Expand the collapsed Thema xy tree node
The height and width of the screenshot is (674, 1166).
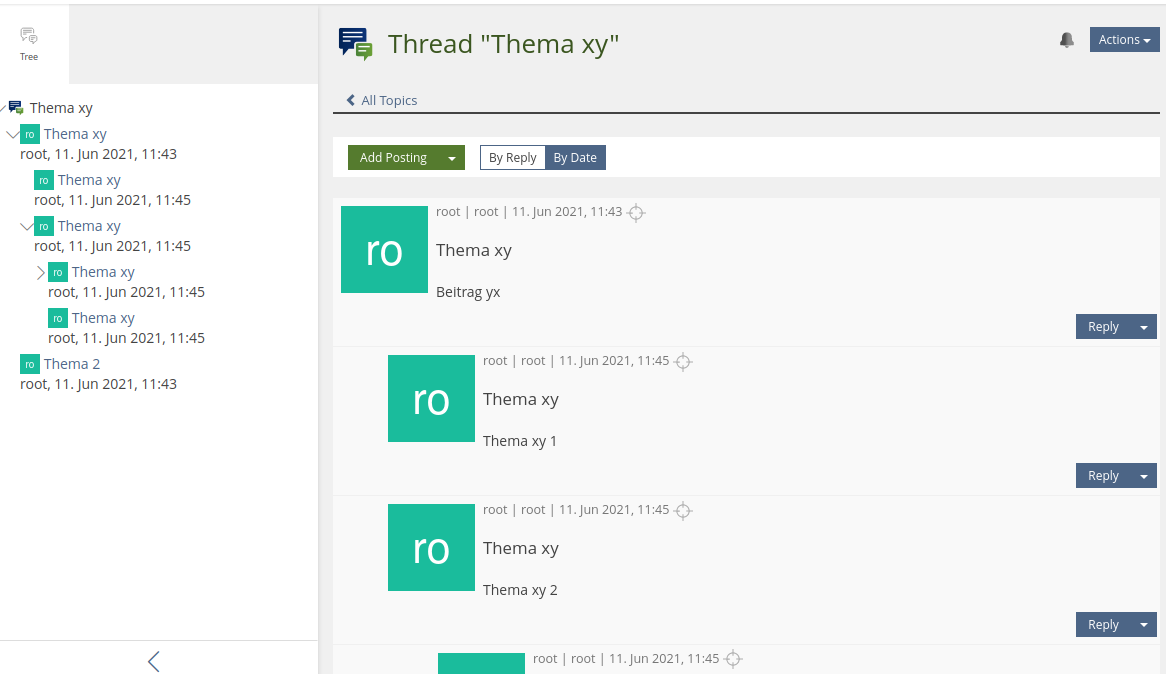[x=41, y=272]
